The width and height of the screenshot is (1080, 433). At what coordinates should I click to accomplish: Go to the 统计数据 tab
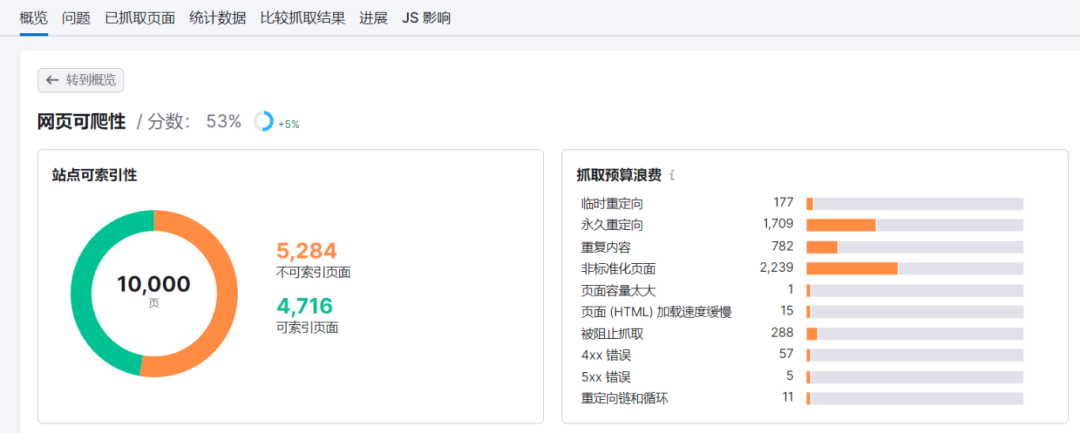tap(217, 17)
